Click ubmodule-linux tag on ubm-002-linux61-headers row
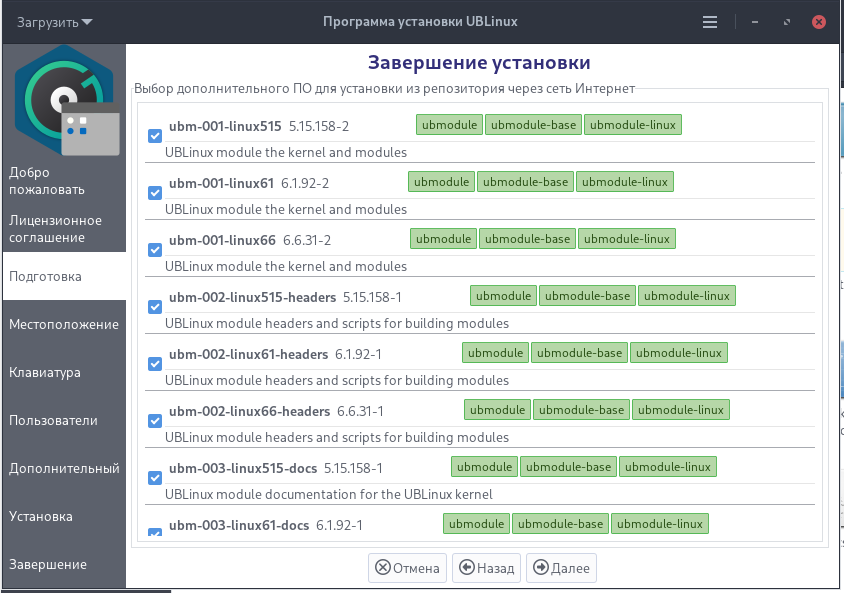 click(x=679, y=353)
